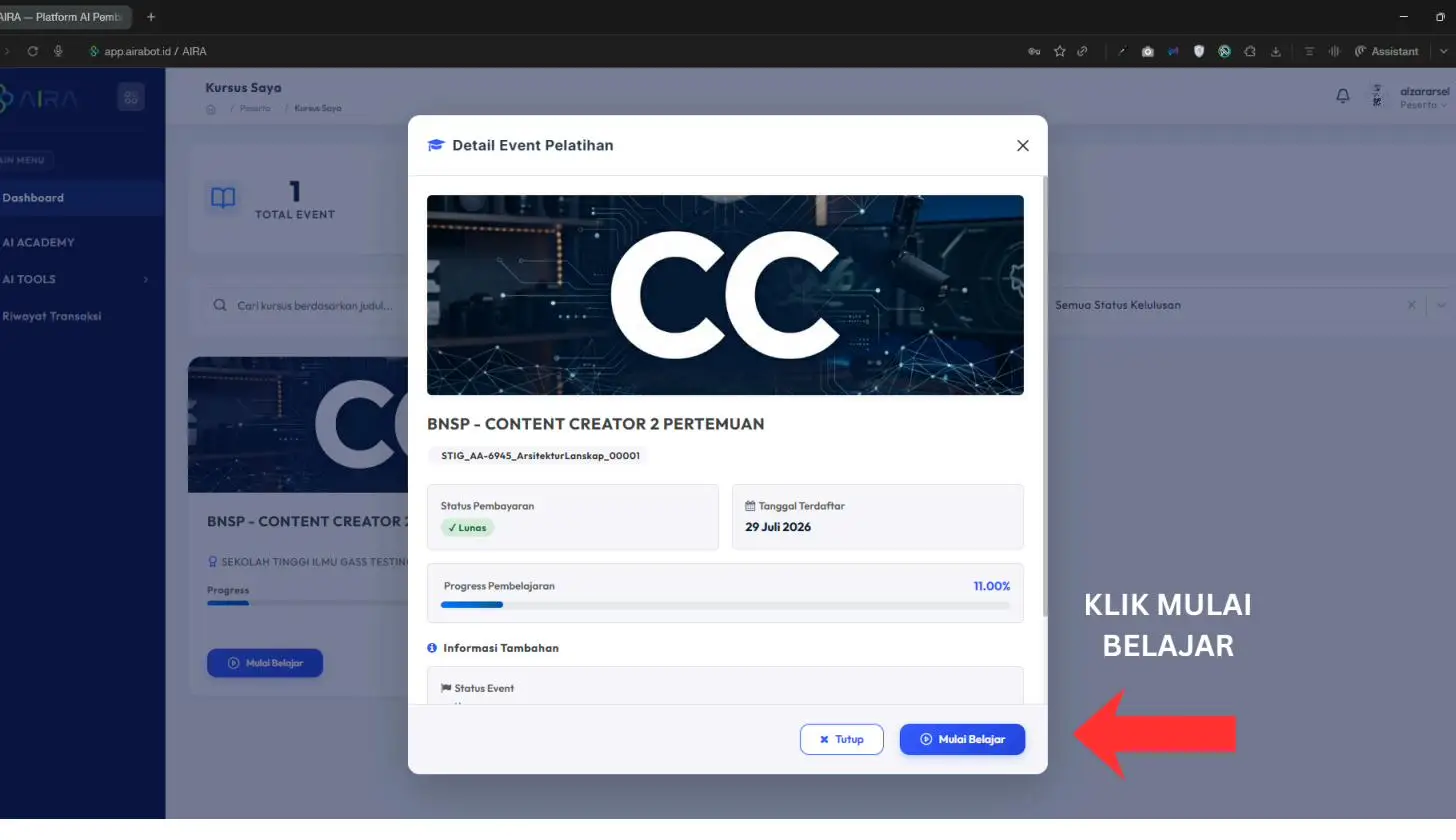The image size is (1456, 840).
Task: Click the course title BNSP - CONTENT CREATOR 2 PERTEMUAN
Action: point(595,424)
